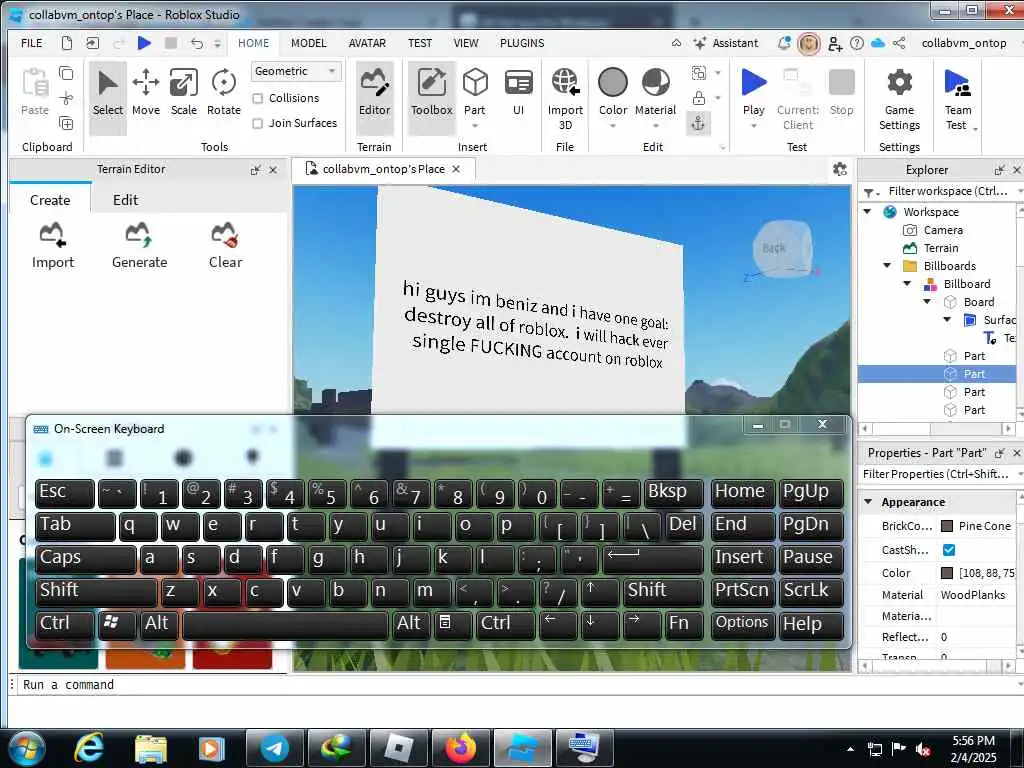Click the Share icon near username
Viewport: 1024px width, 768px height.
click(x=899, y=43)
